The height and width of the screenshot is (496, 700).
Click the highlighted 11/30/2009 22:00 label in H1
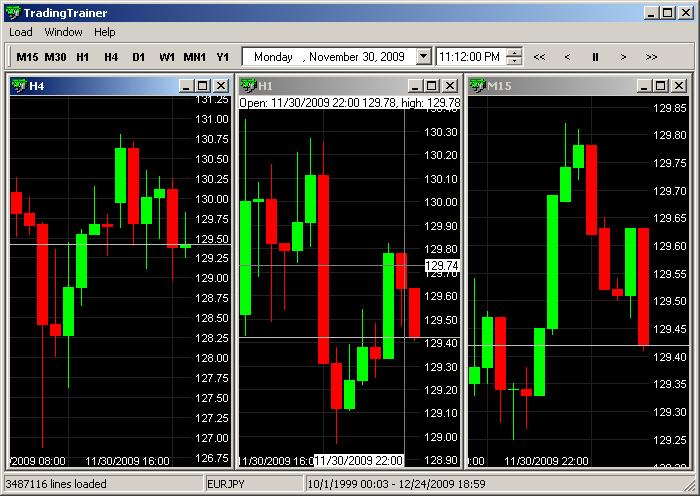coord(359,460)
